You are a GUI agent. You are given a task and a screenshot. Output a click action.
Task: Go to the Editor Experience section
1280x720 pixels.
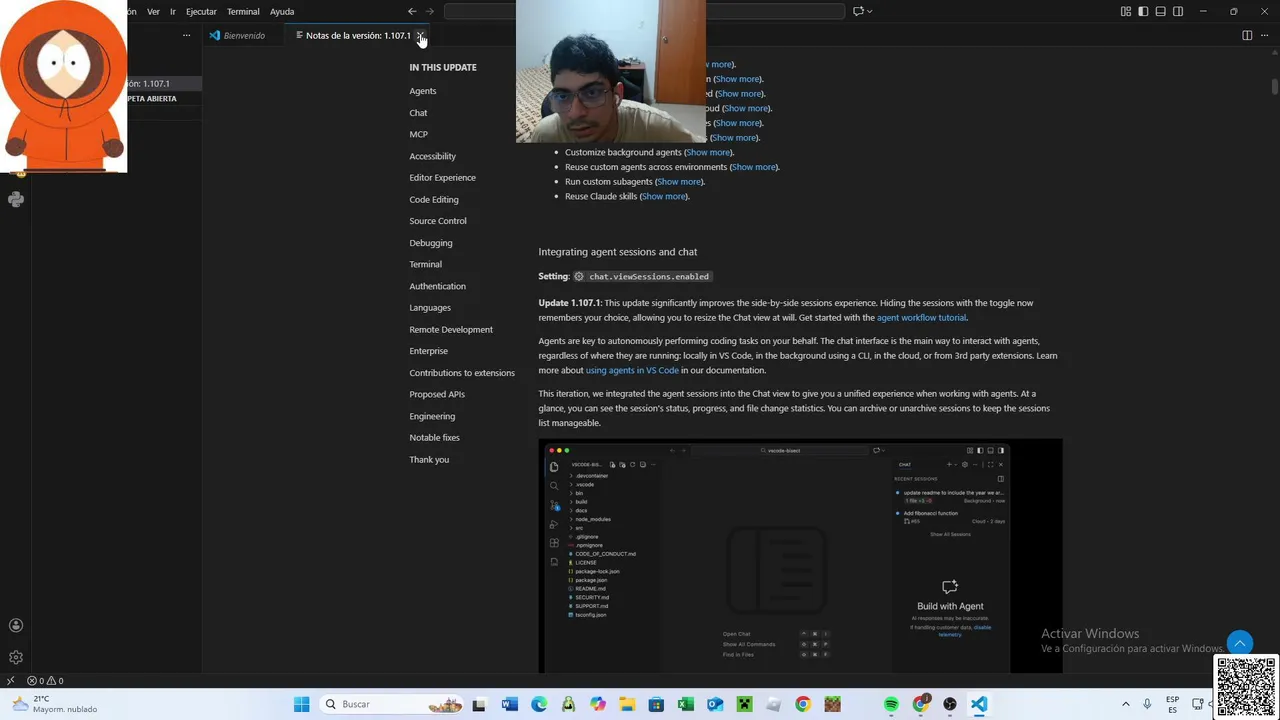click(x=442, y=178)
